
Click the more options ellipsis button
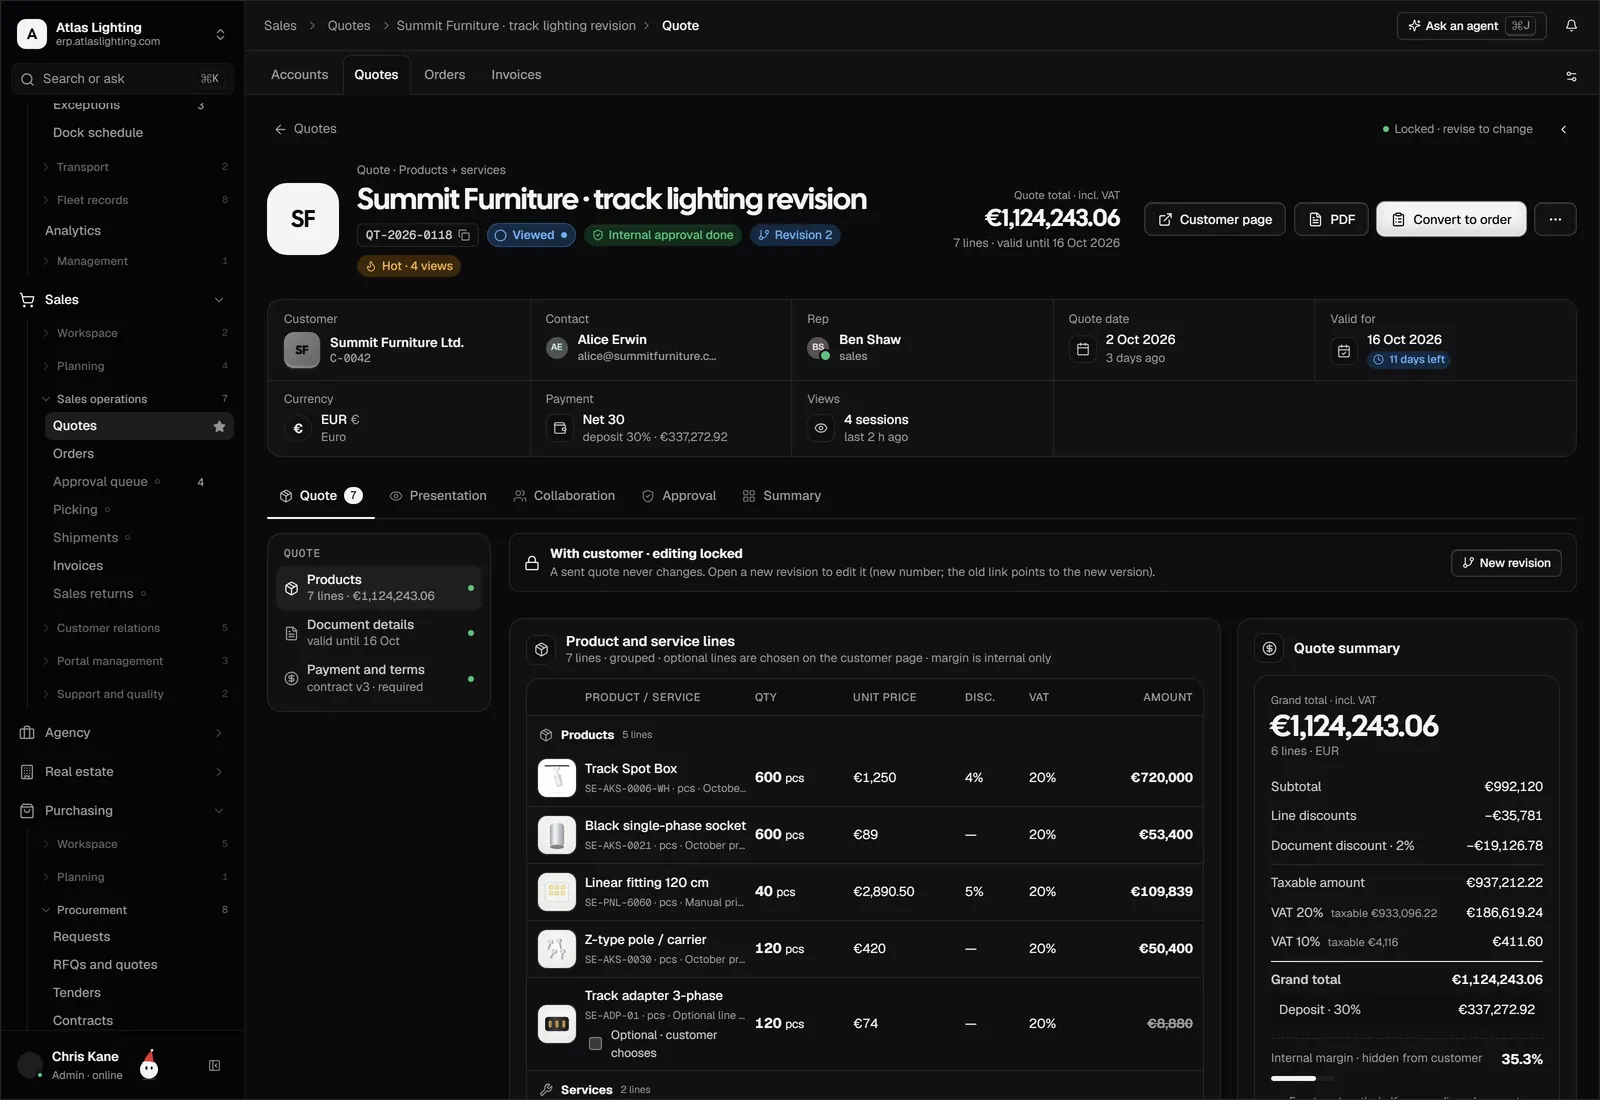point(1555,219)
